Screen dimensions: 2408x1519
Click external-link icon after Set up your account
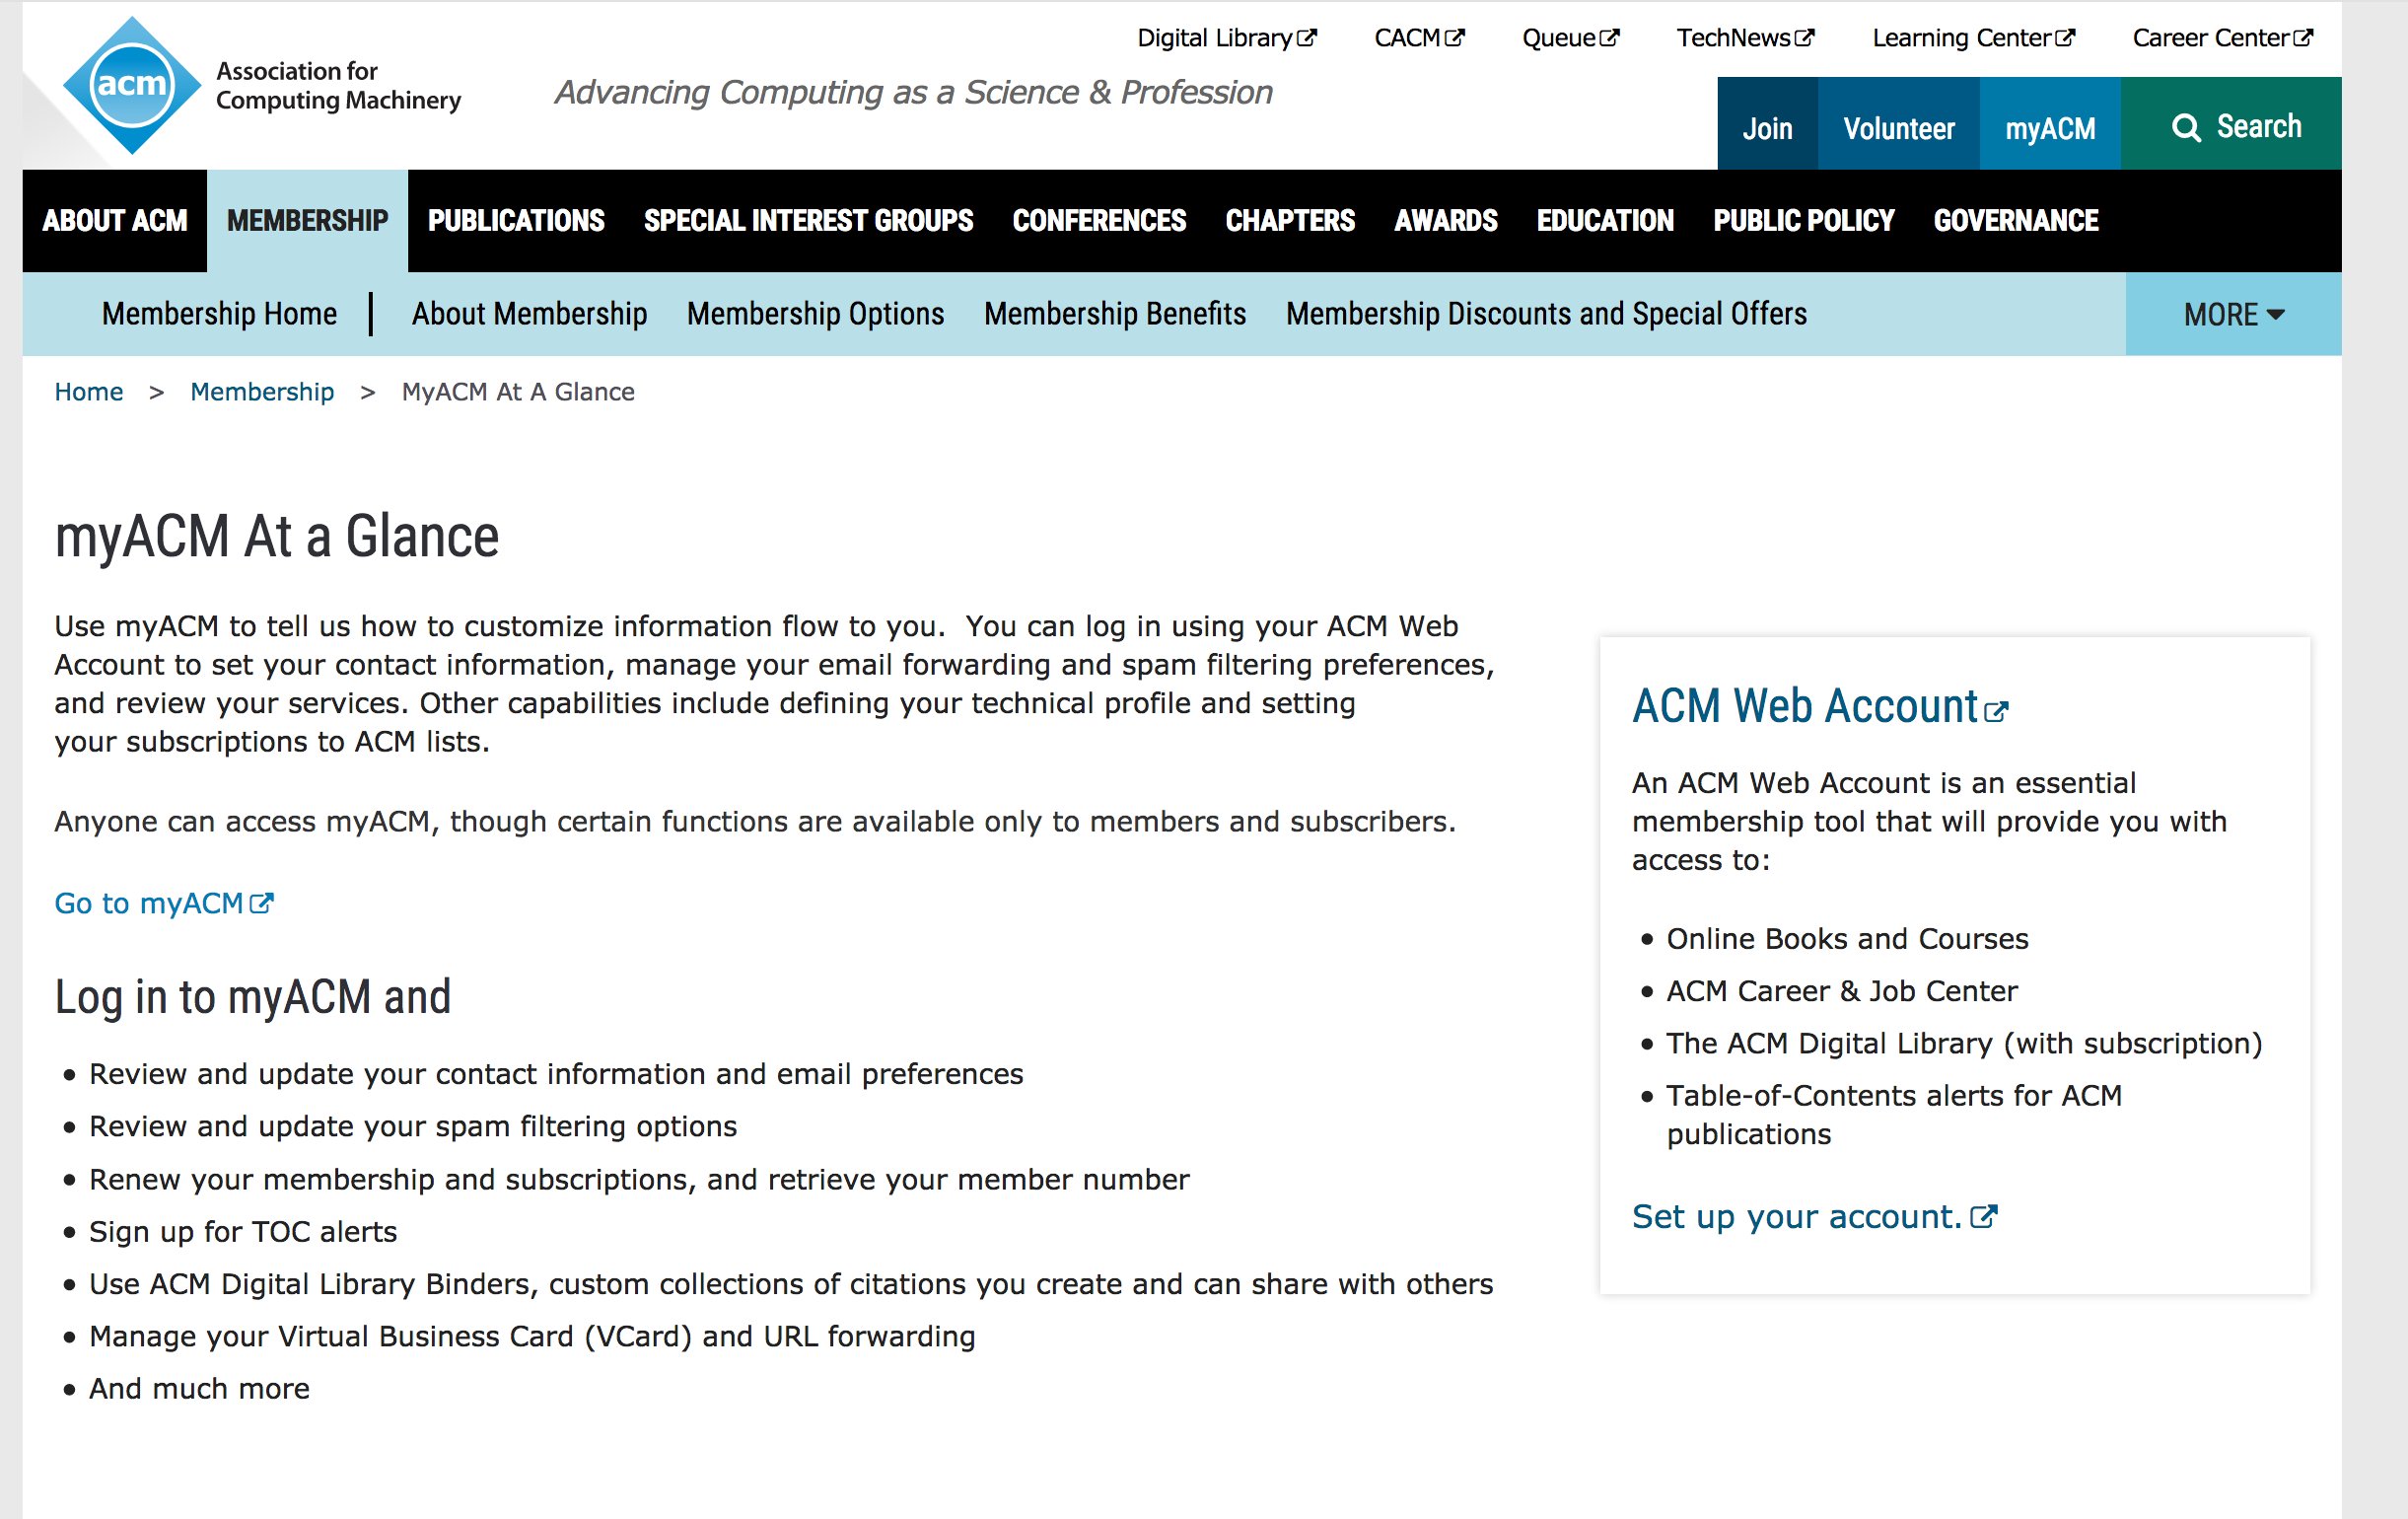[1984, 1217]
